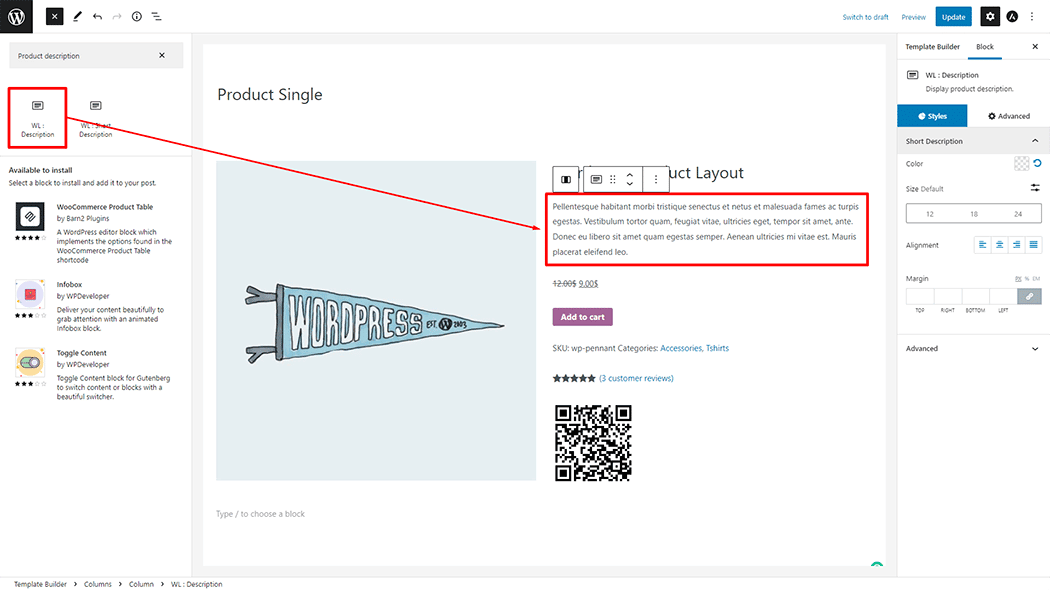Collapse the Short Description panel

pyautogui.click(x=1035, y=141)
